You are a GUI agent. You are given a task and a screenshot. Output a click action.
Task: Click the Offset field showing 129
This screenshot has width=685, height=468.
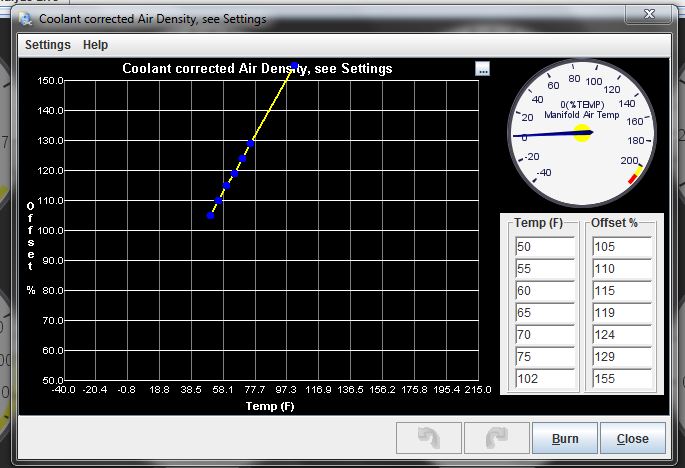tap(621, 357)
